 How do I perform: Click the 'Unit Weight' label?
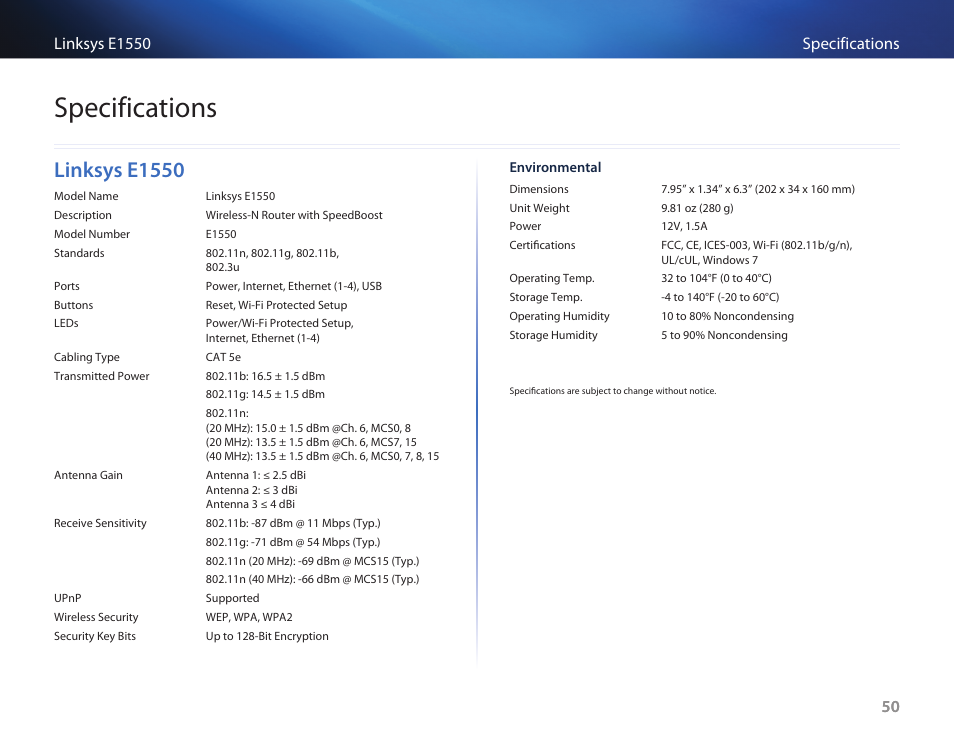click(539, 208)
